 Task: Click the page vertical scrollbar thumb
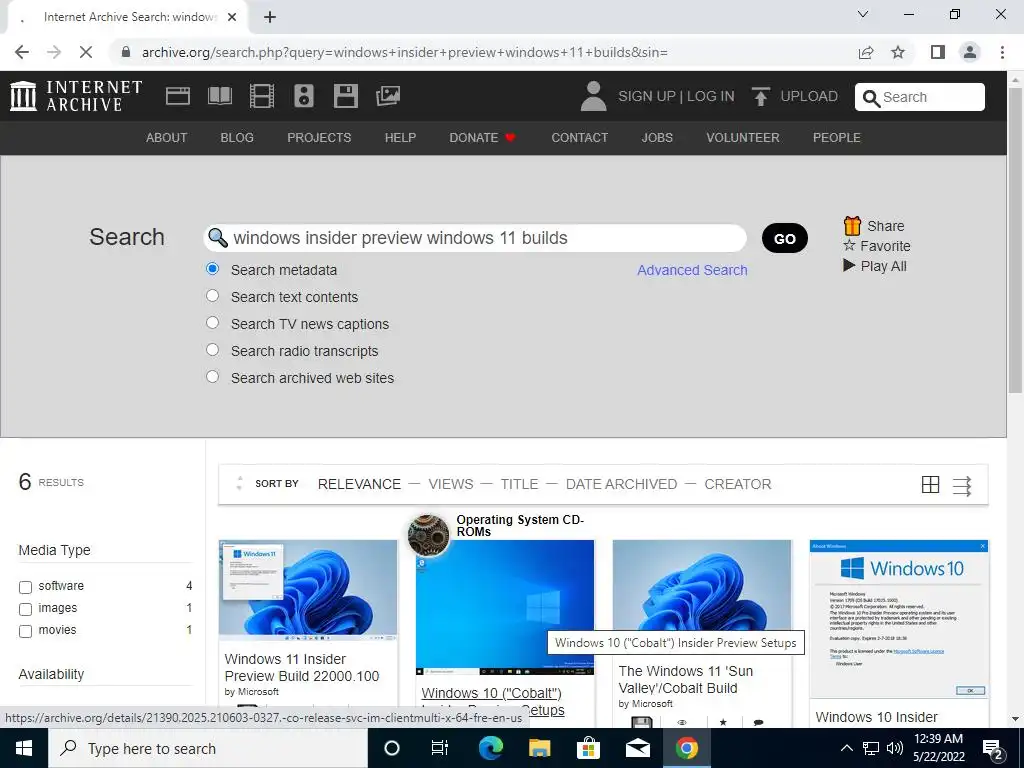point(1015,239)
